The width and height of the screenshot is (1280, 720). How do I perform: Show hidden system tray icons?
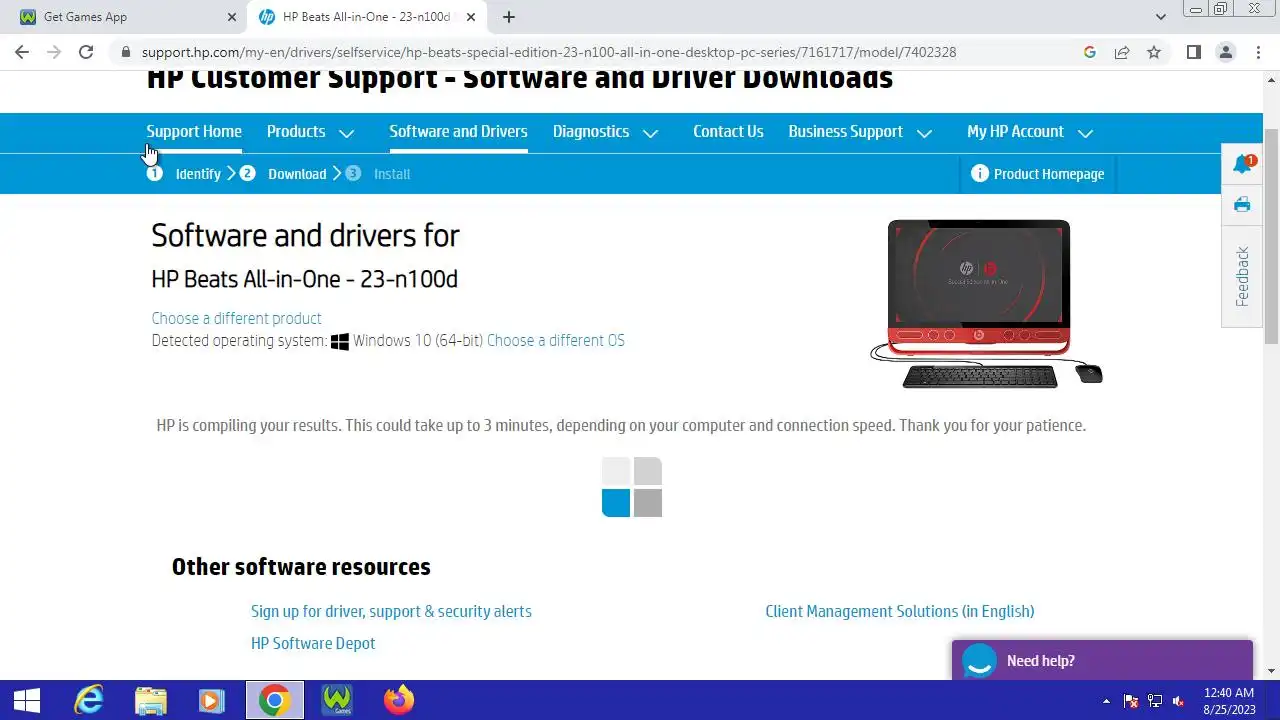tap(1106, 701)
